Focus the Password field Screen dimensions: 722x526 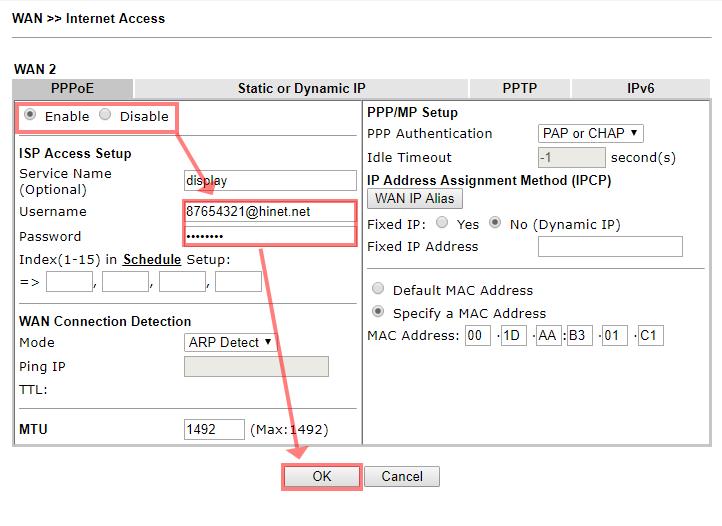tap(270, 236)
